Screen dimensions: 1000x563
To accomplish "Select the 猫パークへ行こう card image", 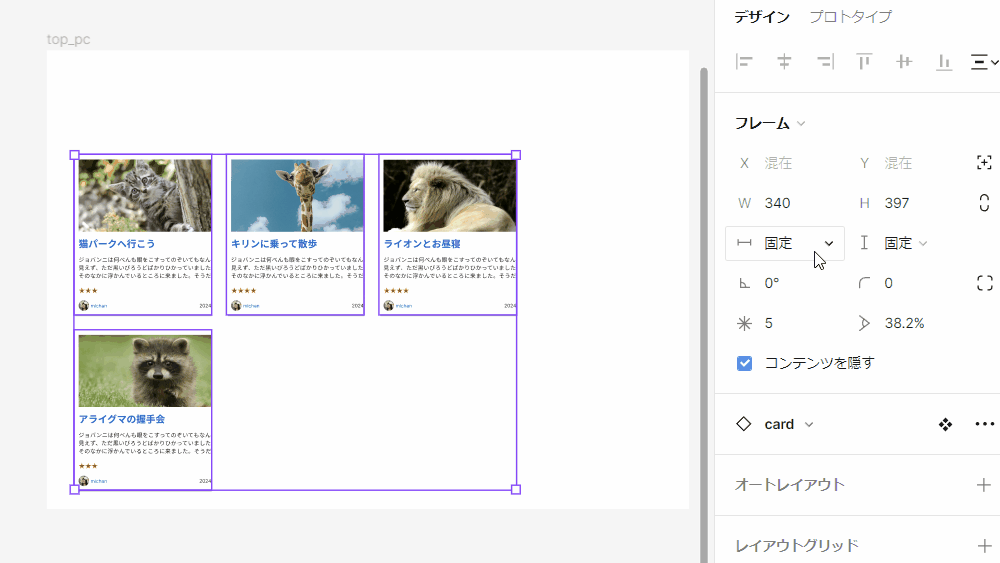I will point(145,196).
